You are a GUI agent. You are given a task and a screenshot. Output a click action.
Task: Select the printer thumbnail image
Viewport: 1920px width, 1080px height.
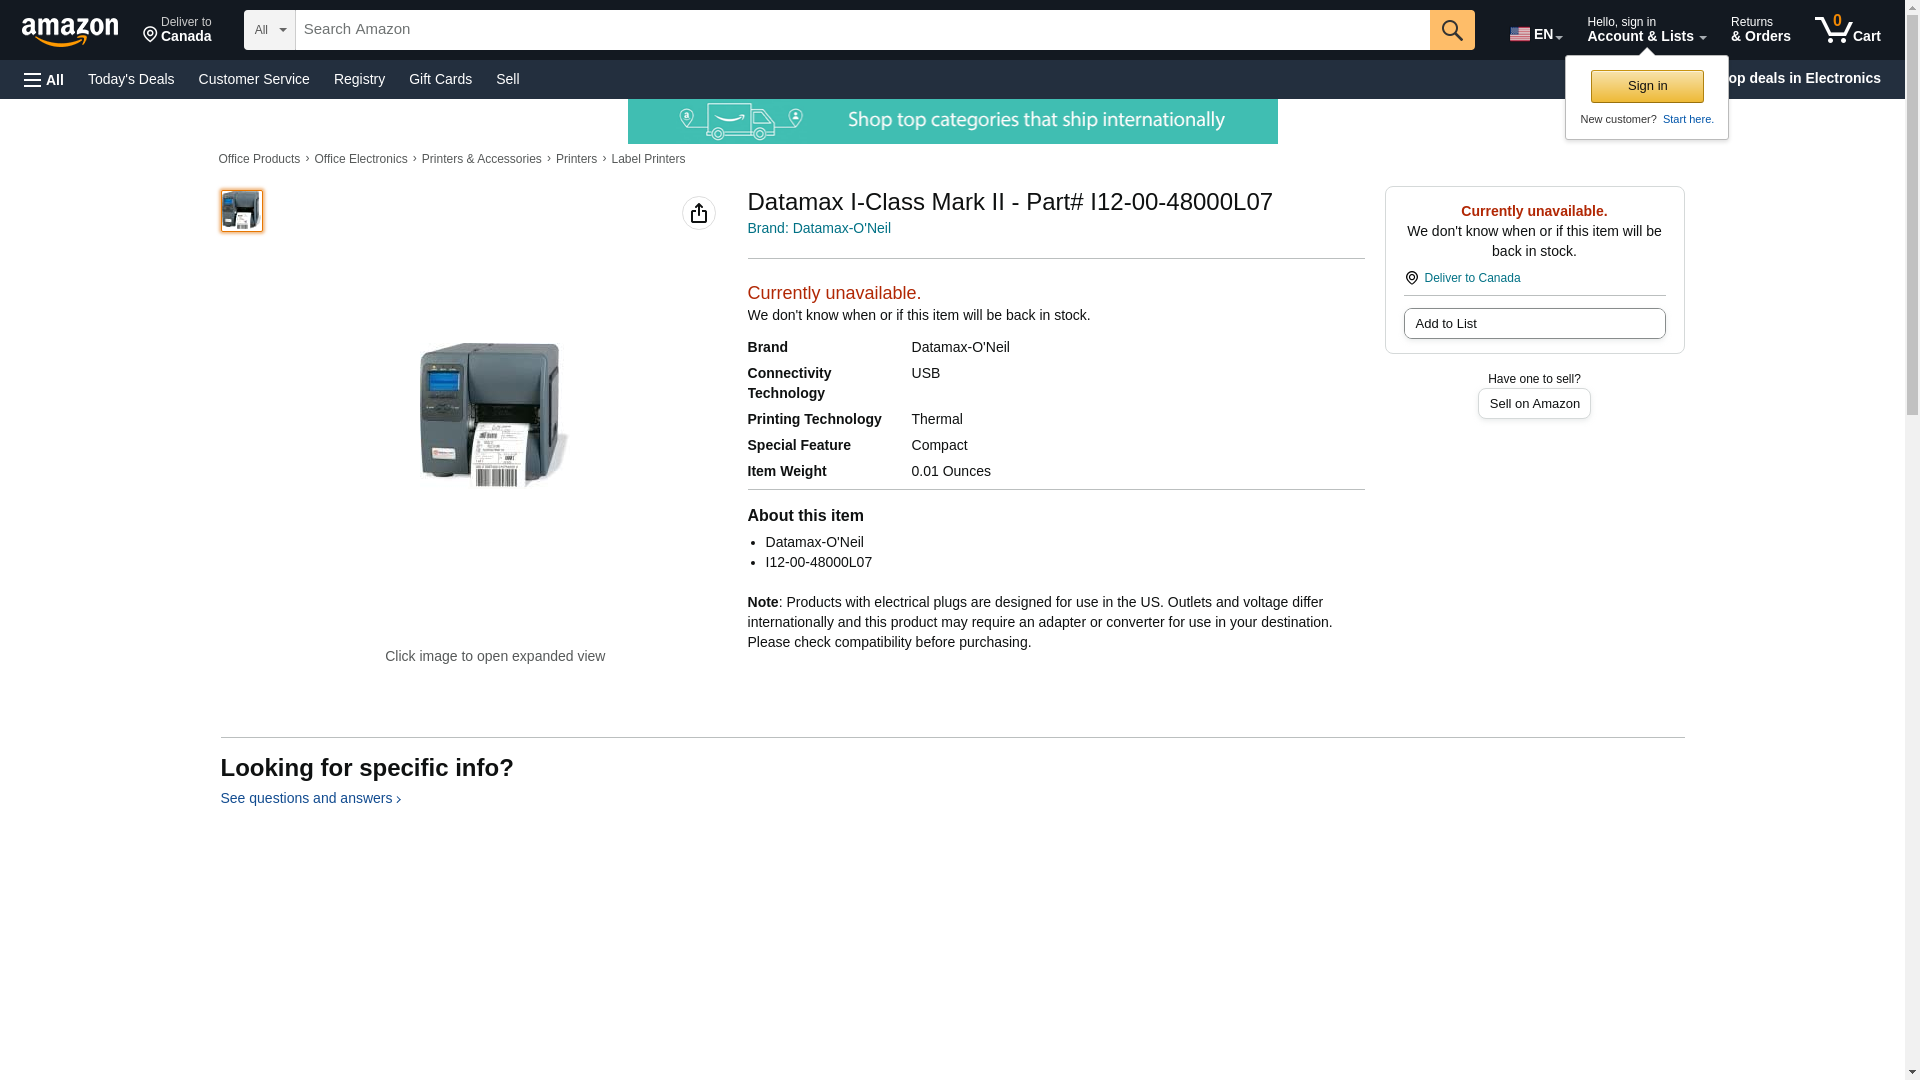tap(241, 211)
